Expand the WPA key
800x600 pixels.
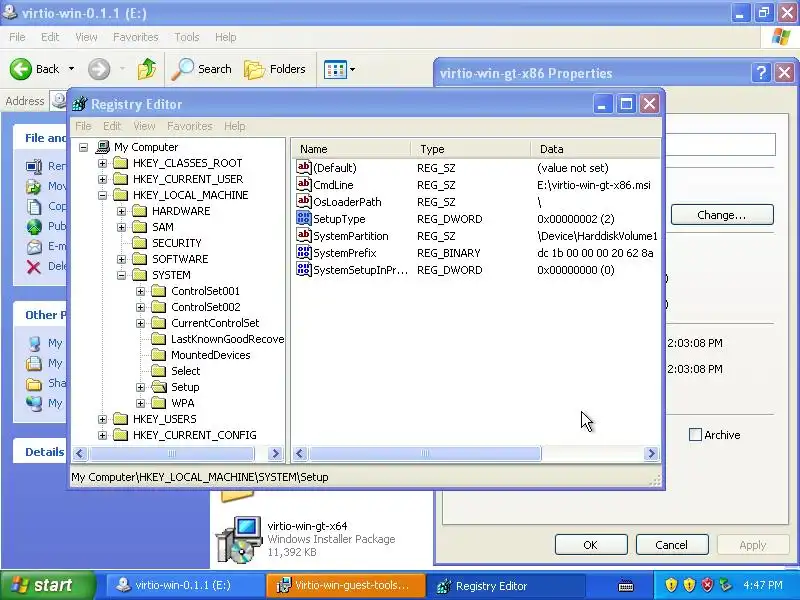coord(141,403)
